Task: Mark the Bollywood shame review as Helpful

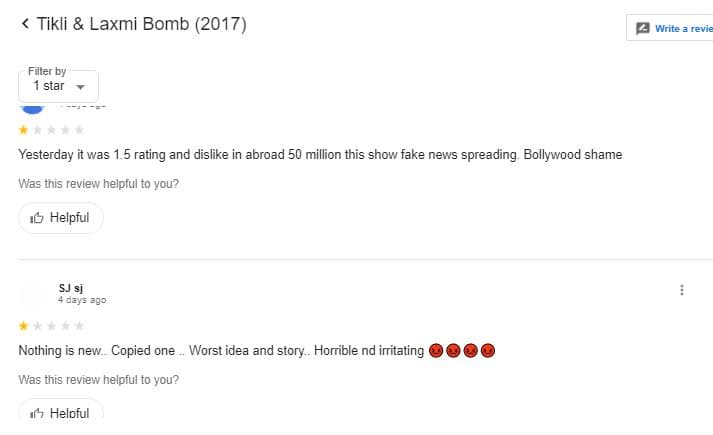Action: point(61,218)
